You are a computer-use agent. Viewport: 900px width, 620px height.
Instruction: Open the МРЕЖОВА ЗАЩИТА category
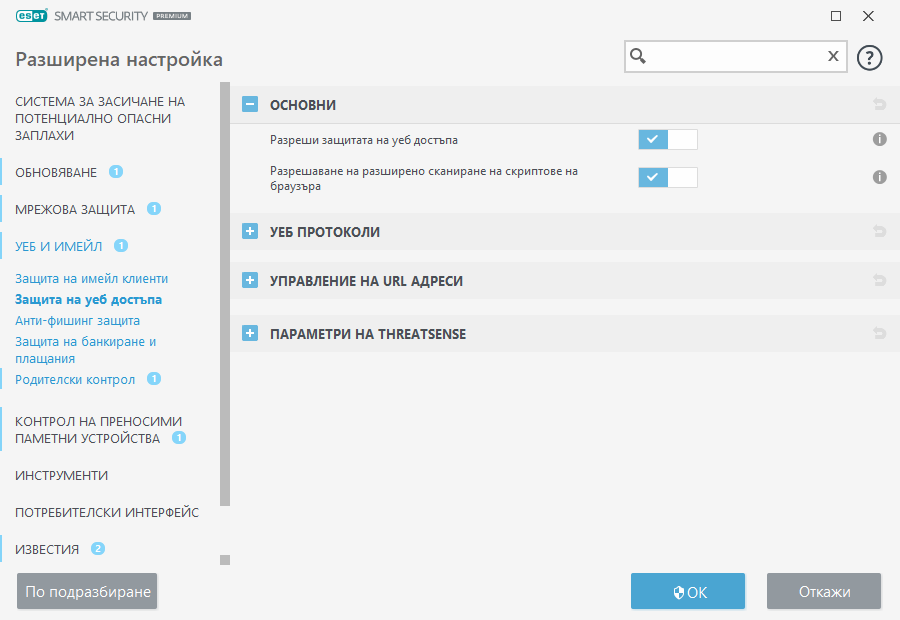tap(75, 210)
